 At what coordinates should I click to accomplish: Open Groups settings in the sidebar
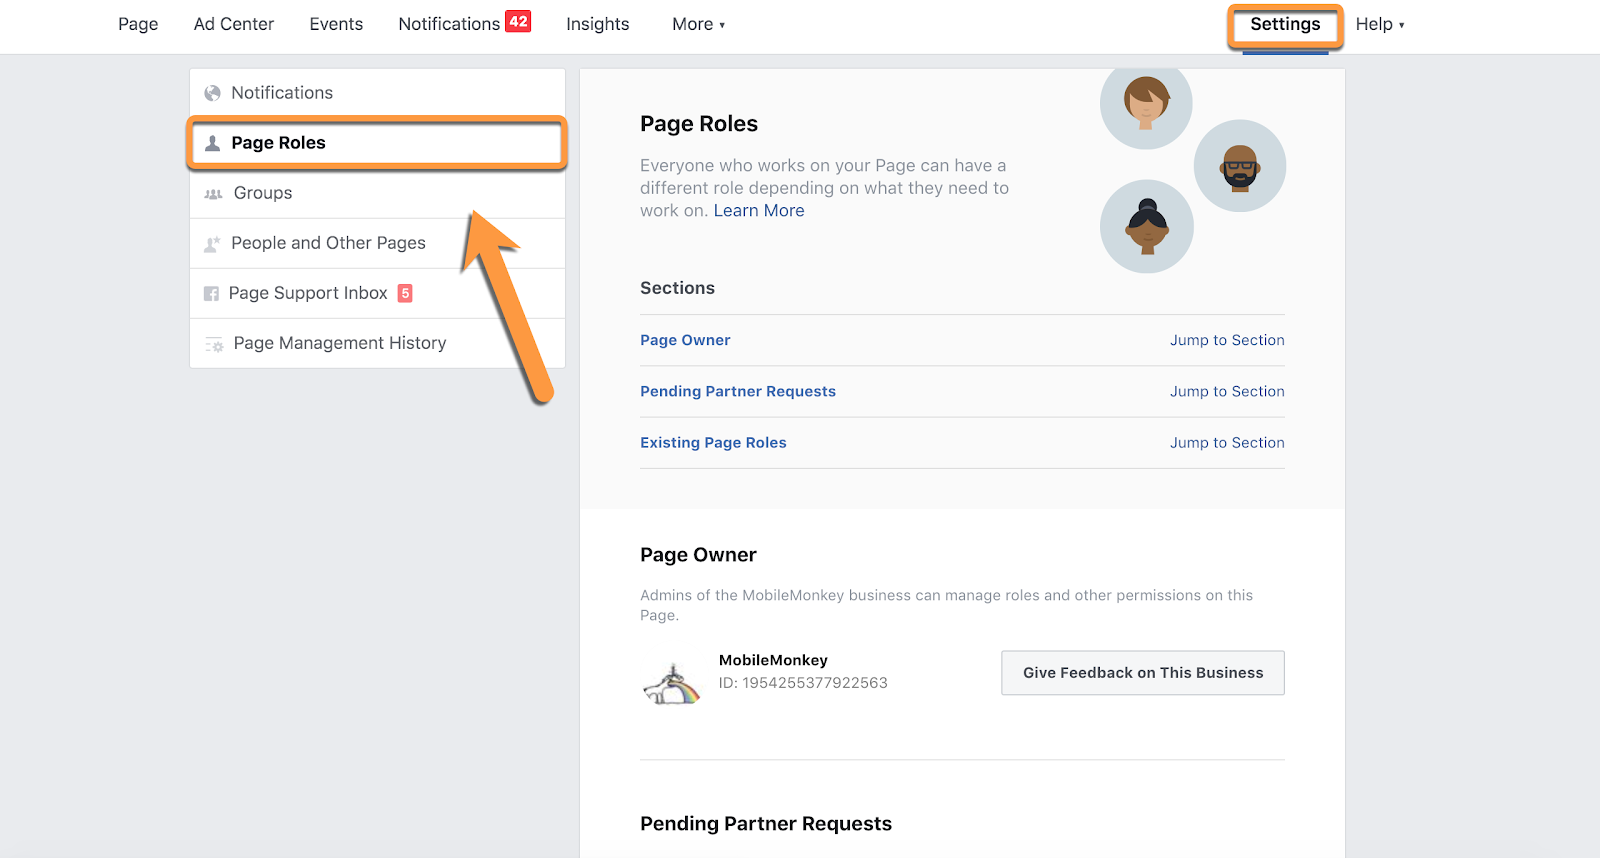pyautogui.click(x=377, y=193)
